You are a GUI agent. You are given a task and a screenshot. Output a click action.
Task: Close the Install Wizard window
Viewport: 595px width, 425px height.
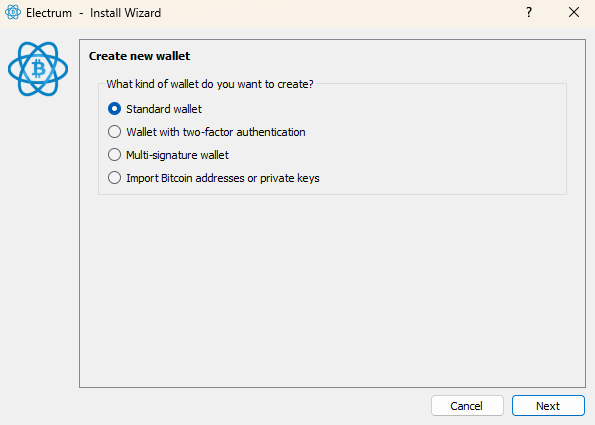click(x=574, y=13)
